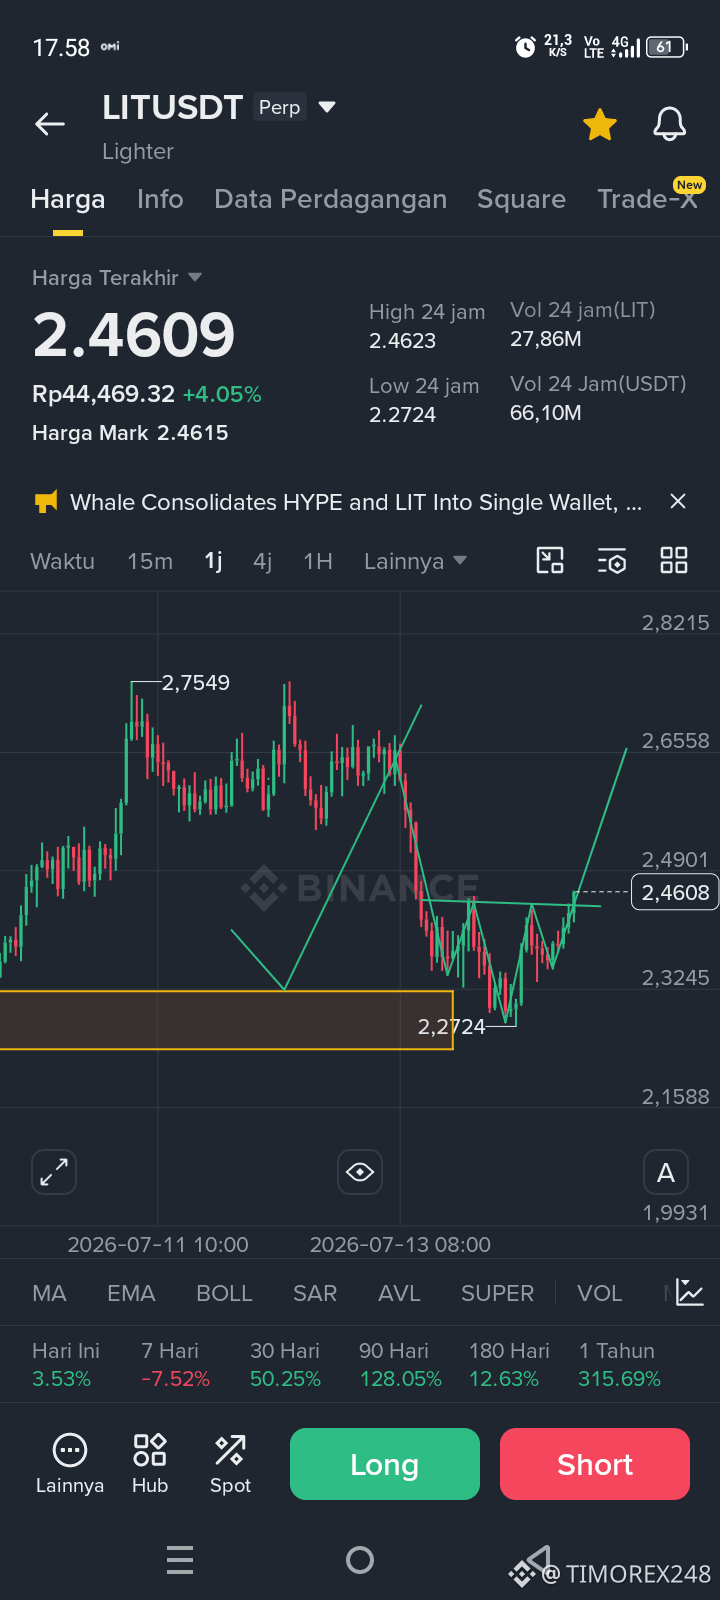
Task: Toggle the SUPER indicator
Action: coord(497,1293)
